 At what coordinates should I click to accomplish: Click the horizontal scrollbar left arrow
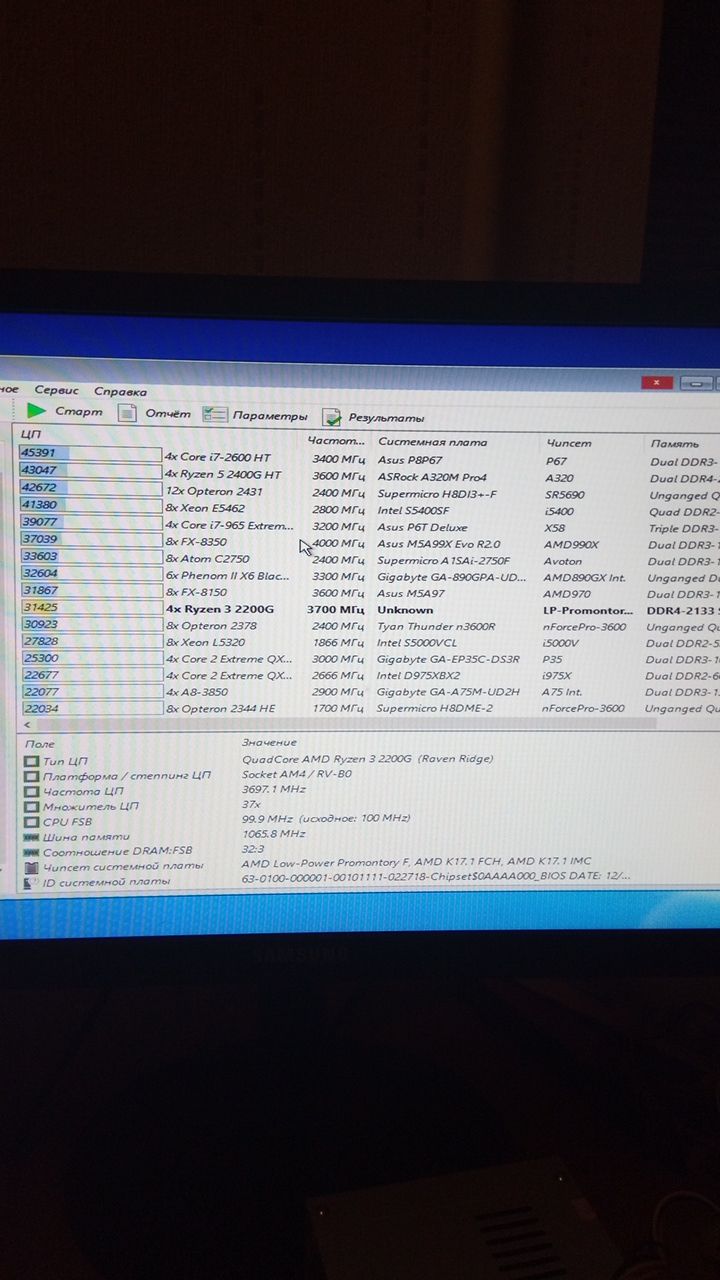[26, 724]
